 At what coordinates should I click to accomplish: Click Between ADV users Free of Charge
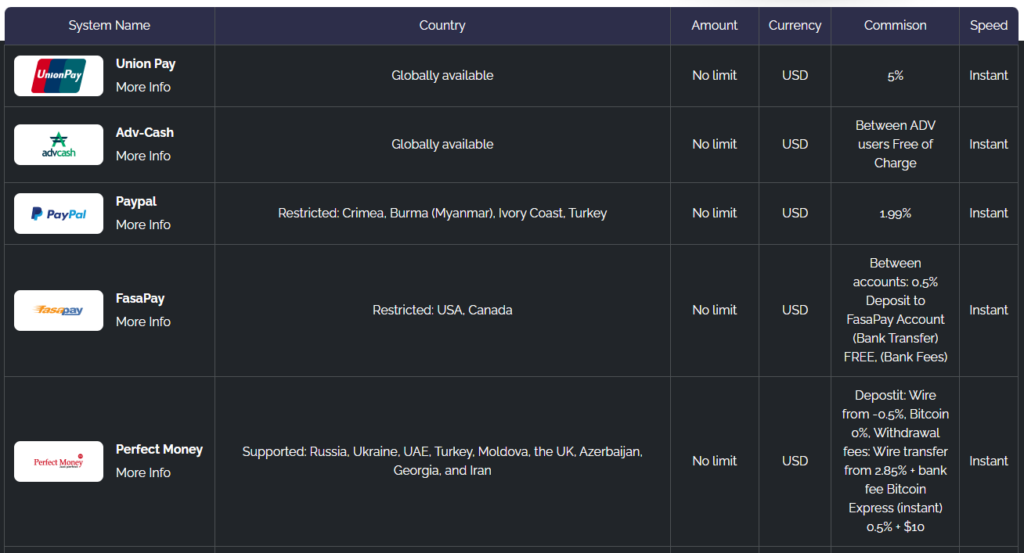coord(895,144)
